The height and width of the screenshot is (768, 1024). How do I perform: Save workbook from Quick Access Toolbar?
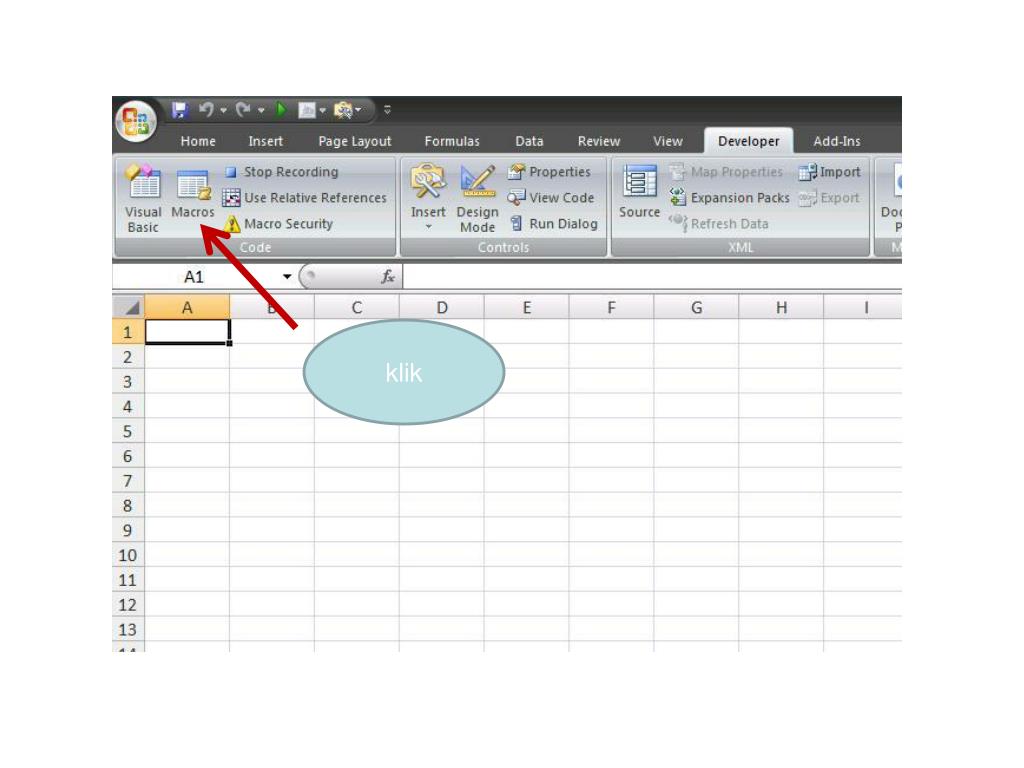(180, 110)
